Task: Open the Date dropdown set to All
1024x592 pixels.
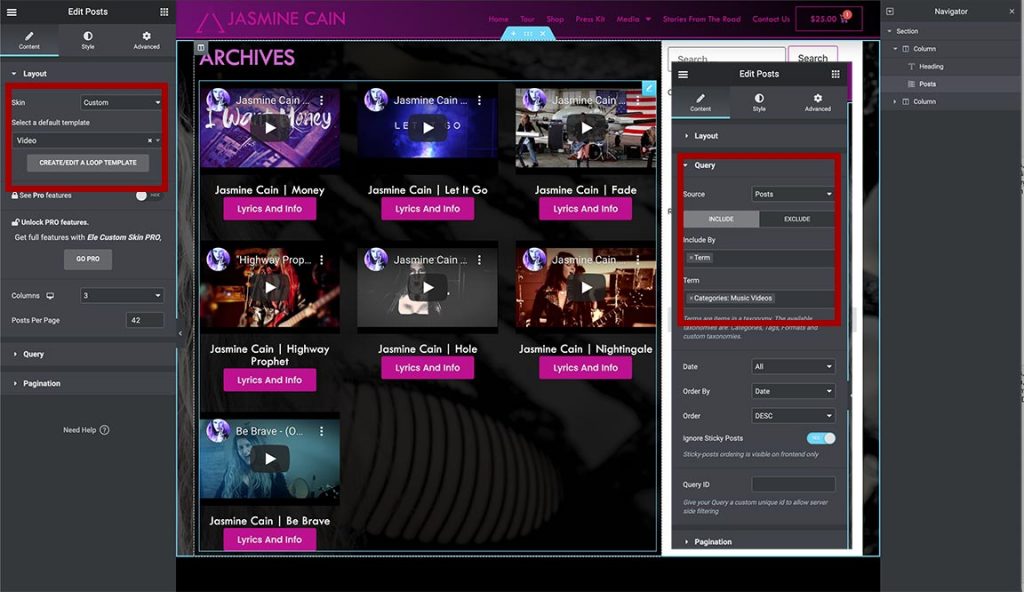Action: (793, 367)
